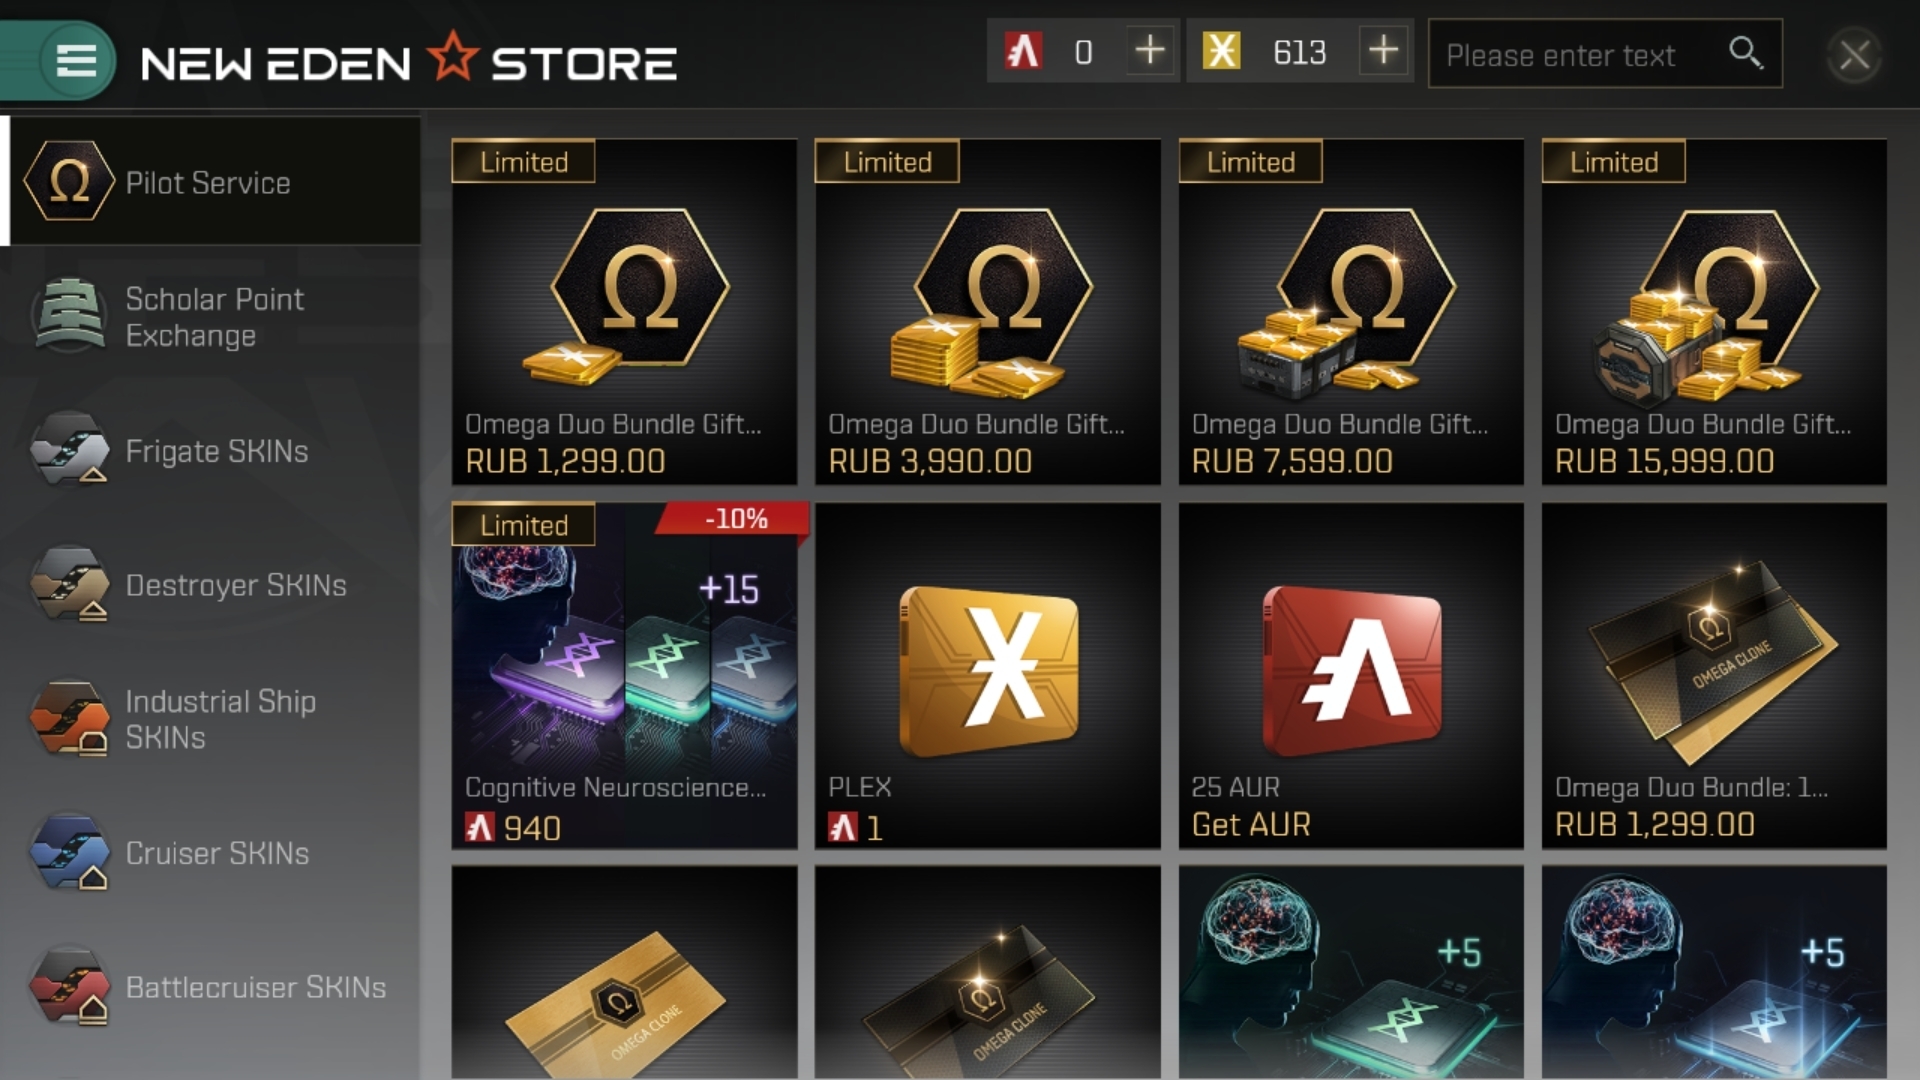Select the PLEX item for 1 AUR
This screenshot has width=1920, height=1080.
988,675
